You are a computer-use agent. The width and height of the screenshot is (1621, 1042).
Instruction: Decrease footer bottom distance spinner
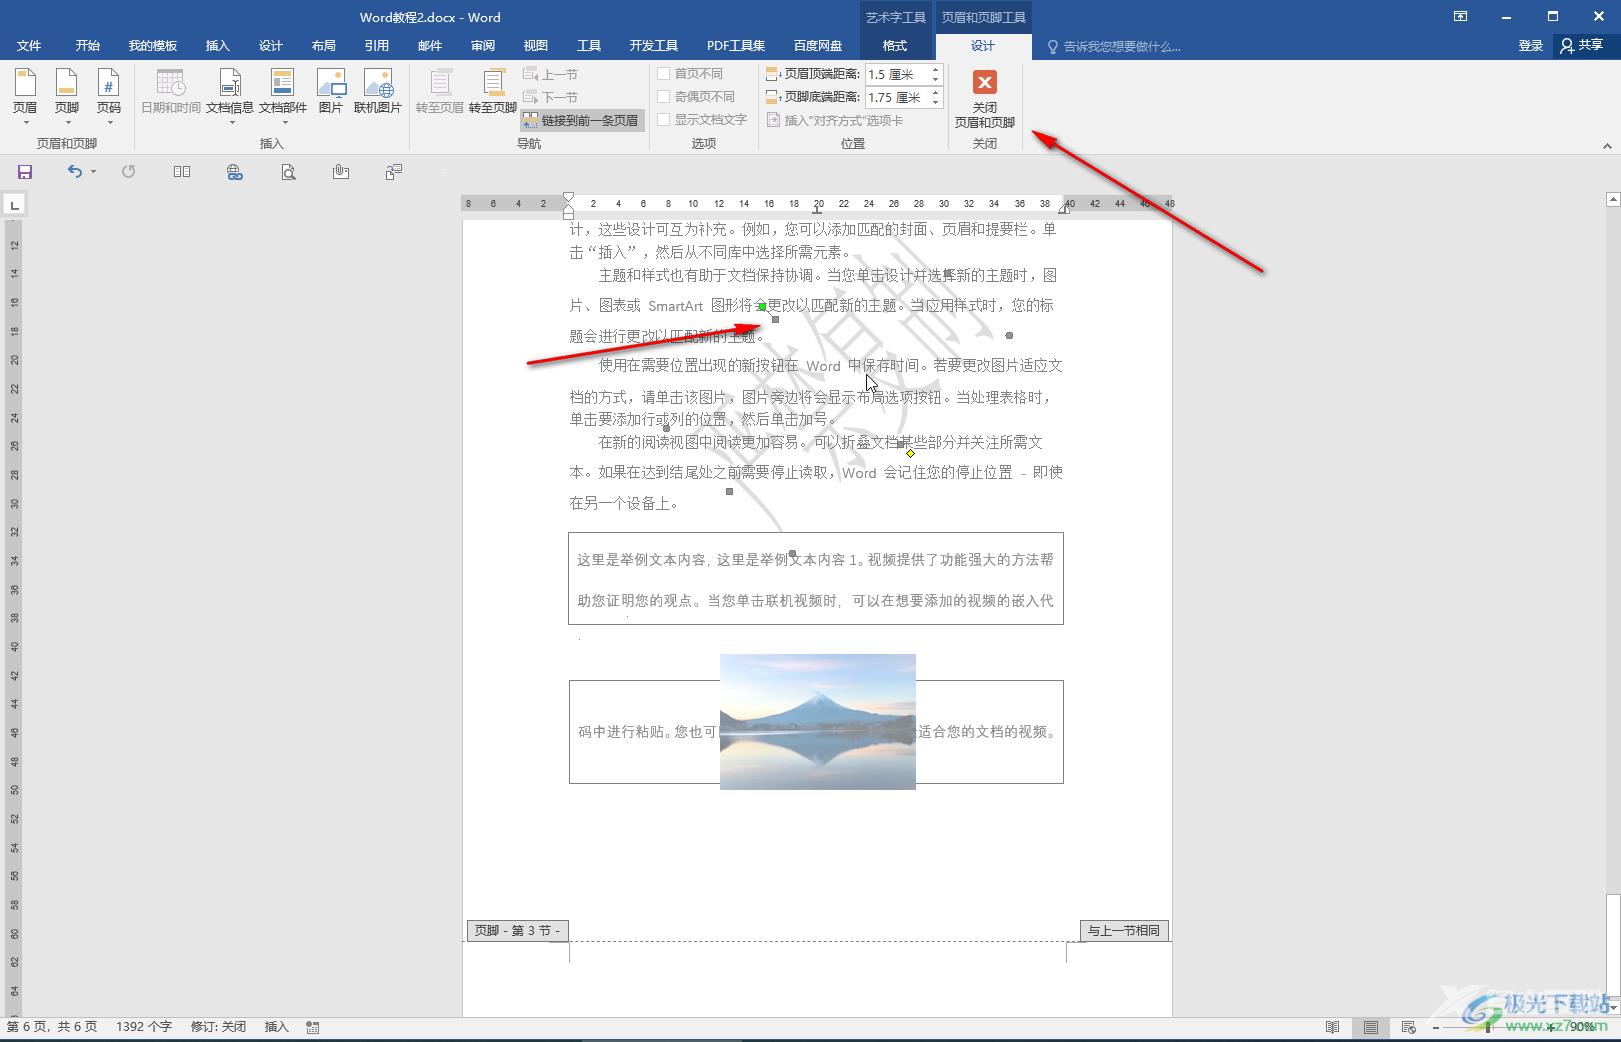click(x=936, y=102)
